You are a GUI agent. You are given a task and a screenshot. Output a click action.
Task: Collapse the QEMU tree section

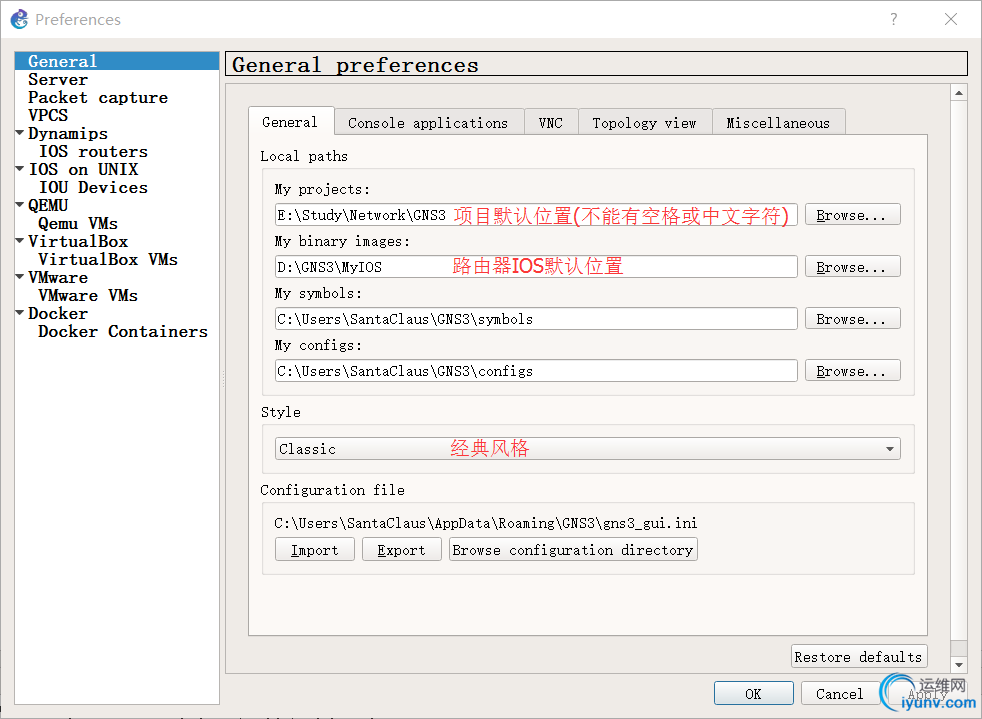coord(20,205)
